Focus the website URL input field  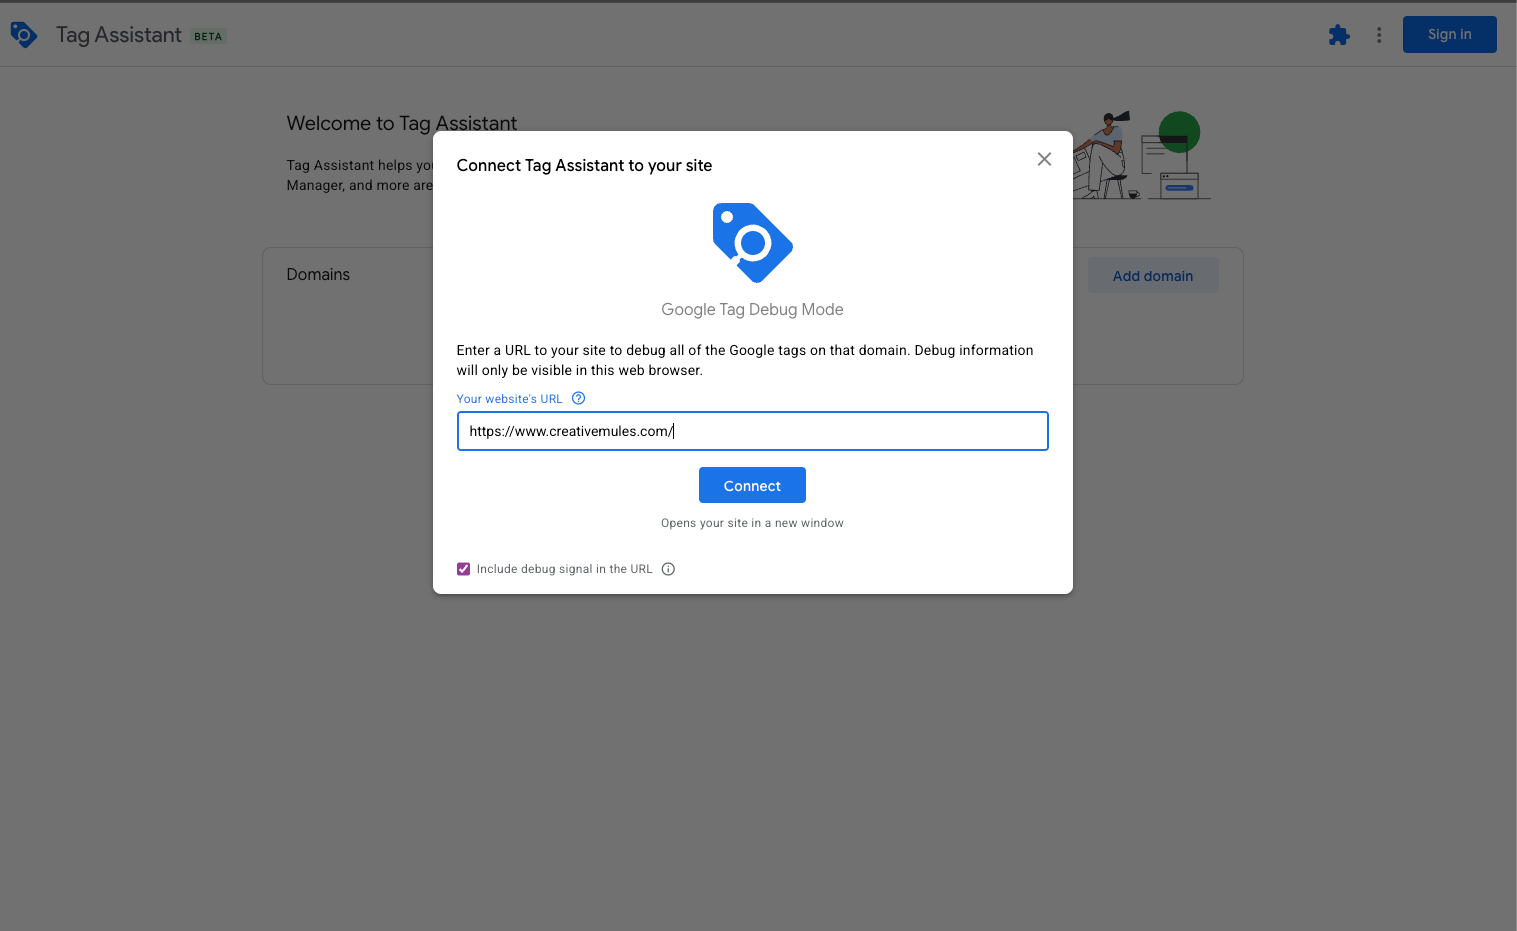pos(752,431)
